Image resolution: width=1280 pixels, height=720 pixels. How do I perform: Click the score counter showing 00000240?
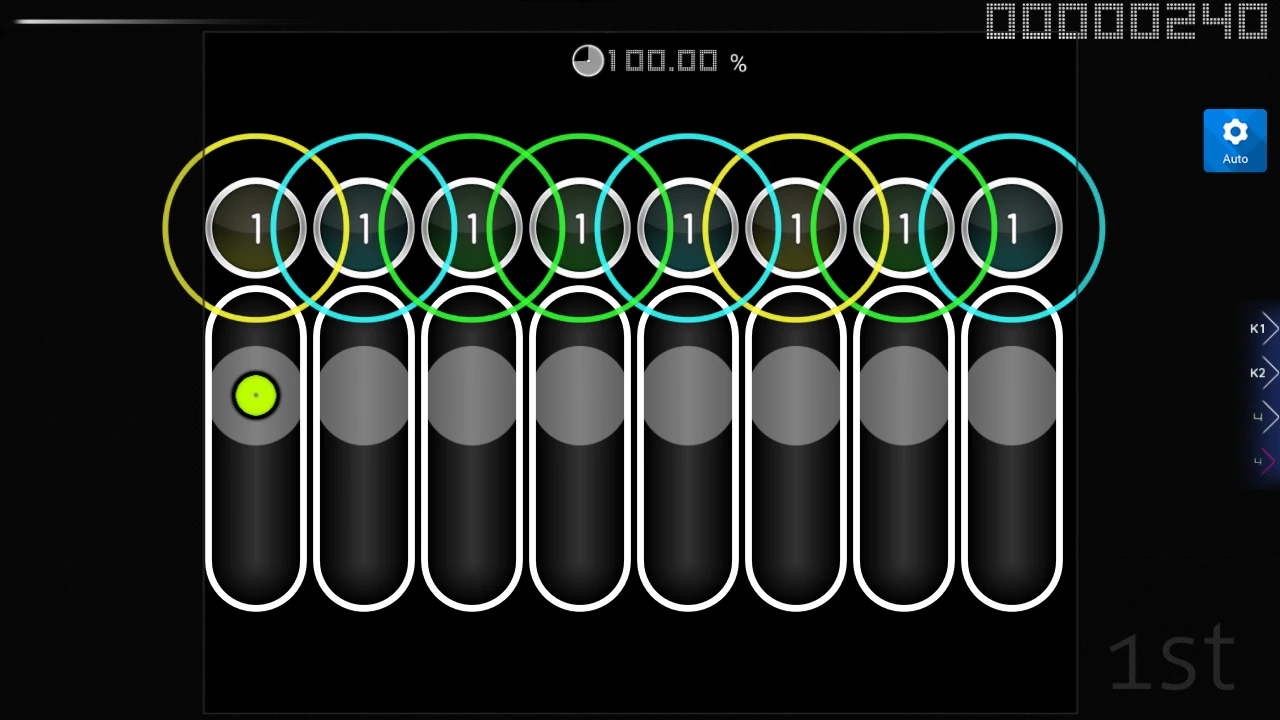click(x=1127, y=22)
